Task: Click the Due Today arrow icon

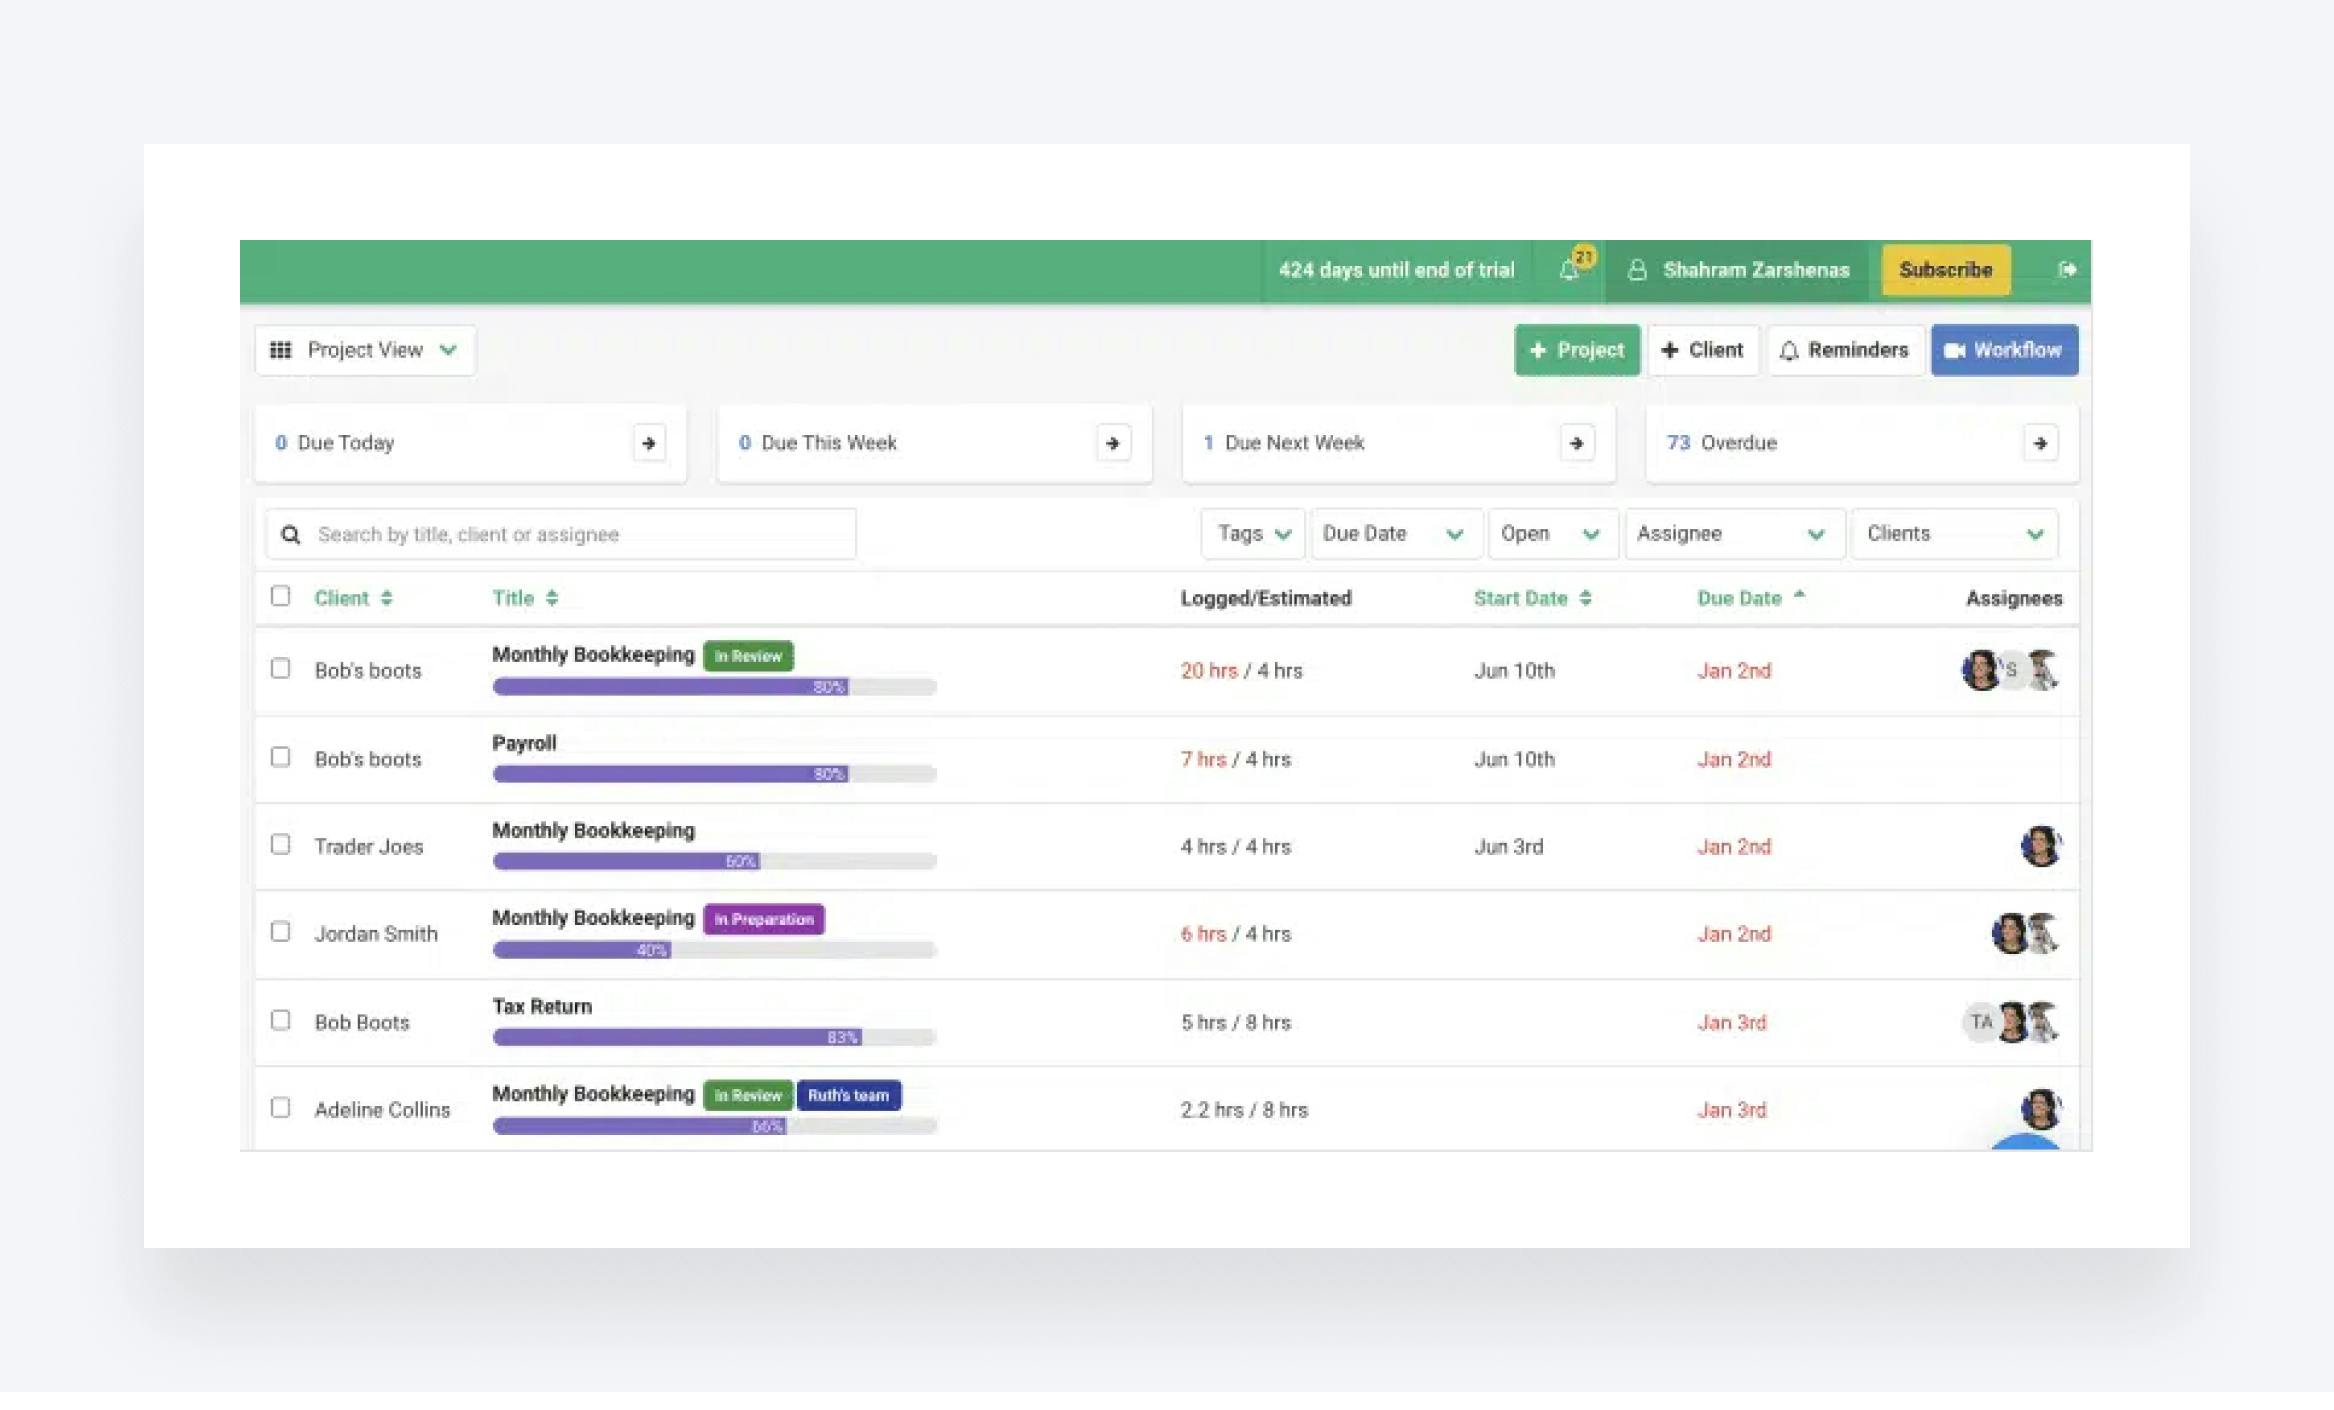Action: [648, 443]
